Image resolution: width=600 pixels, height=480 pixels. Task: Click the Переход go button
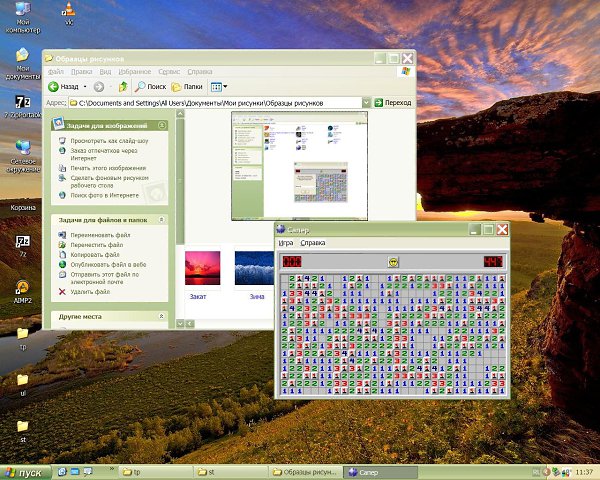393,103
